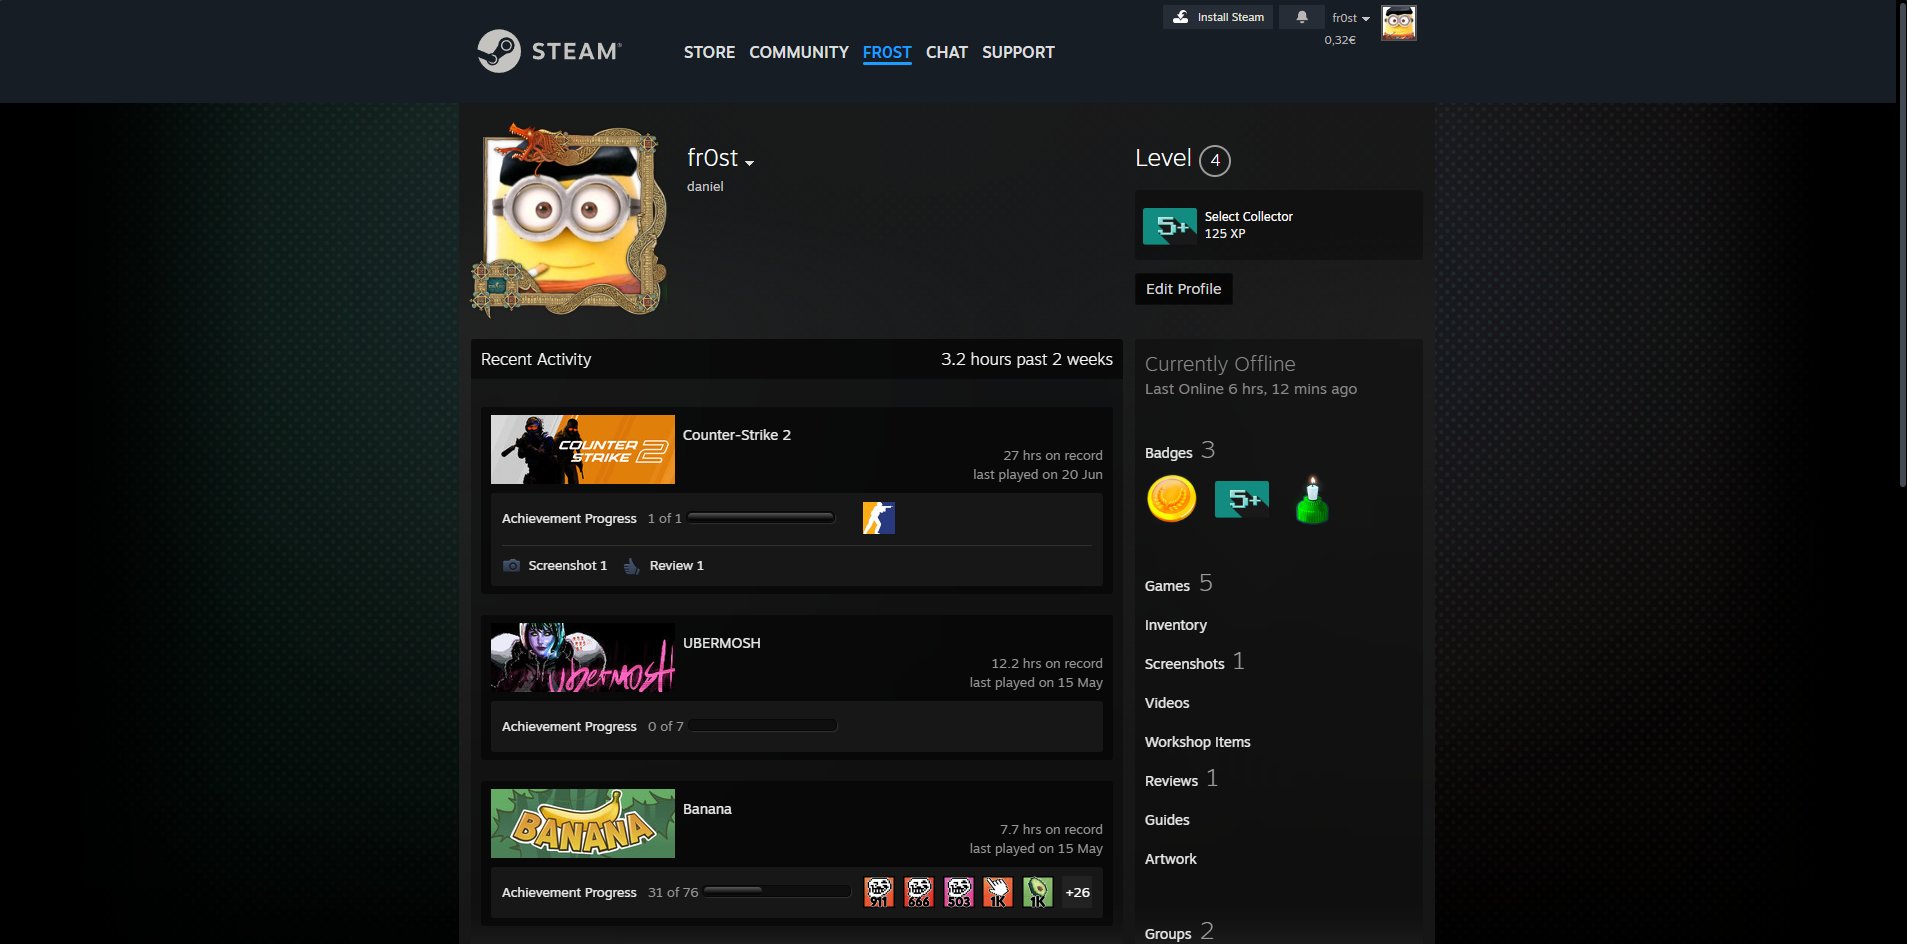1907x944 pixels.
Task: Open the UBERMOSH game banner
Action: pyautogui.click(x=583, y=657)
